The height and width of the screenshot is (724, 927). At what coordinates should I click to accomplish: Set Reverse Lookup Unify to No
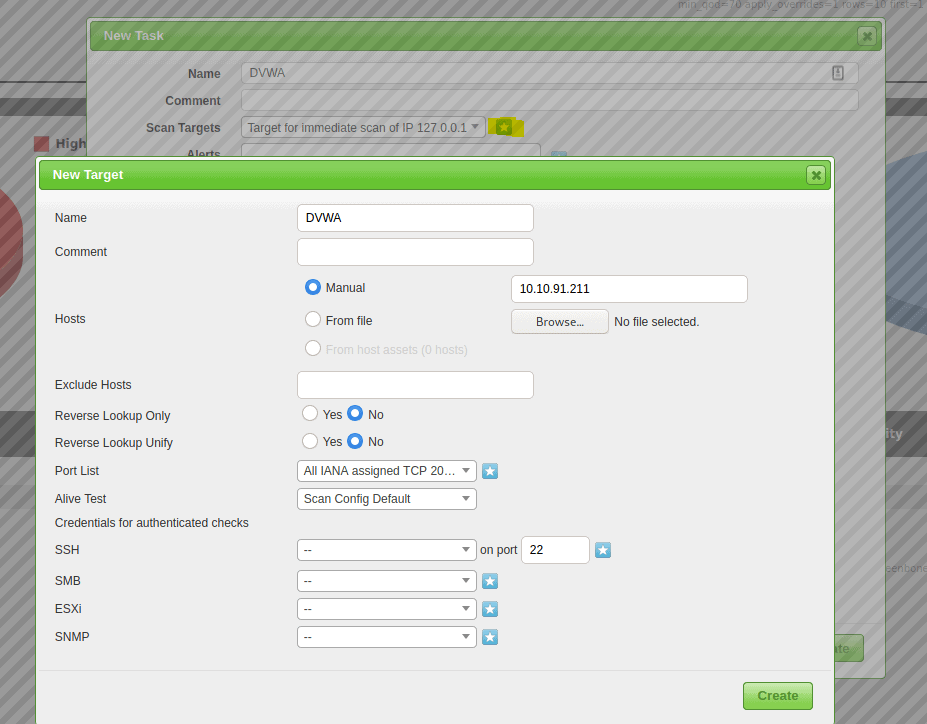click(355, 441)
